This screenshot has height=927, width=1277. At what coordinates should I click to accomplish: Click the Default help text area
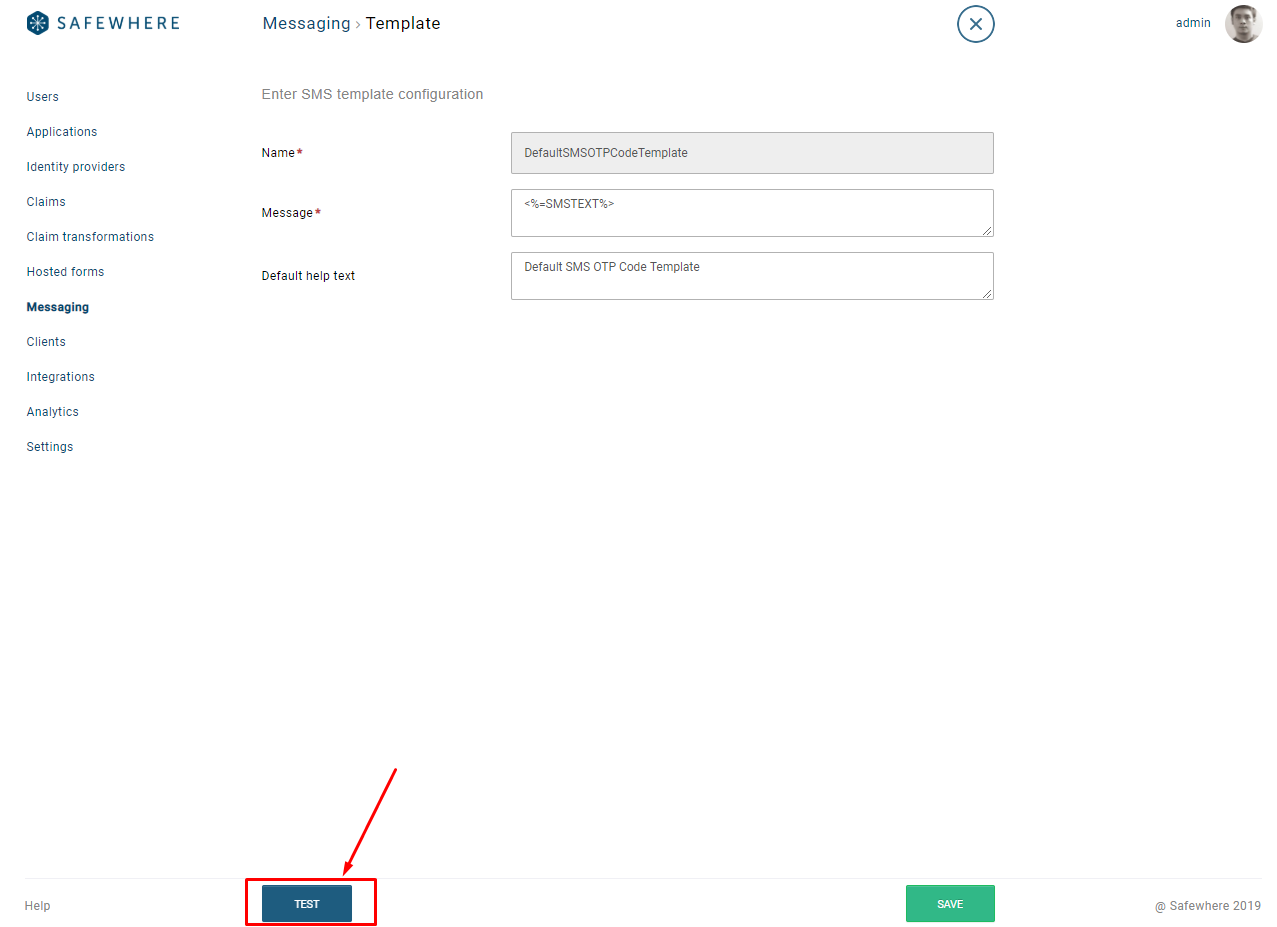(751, 276)
